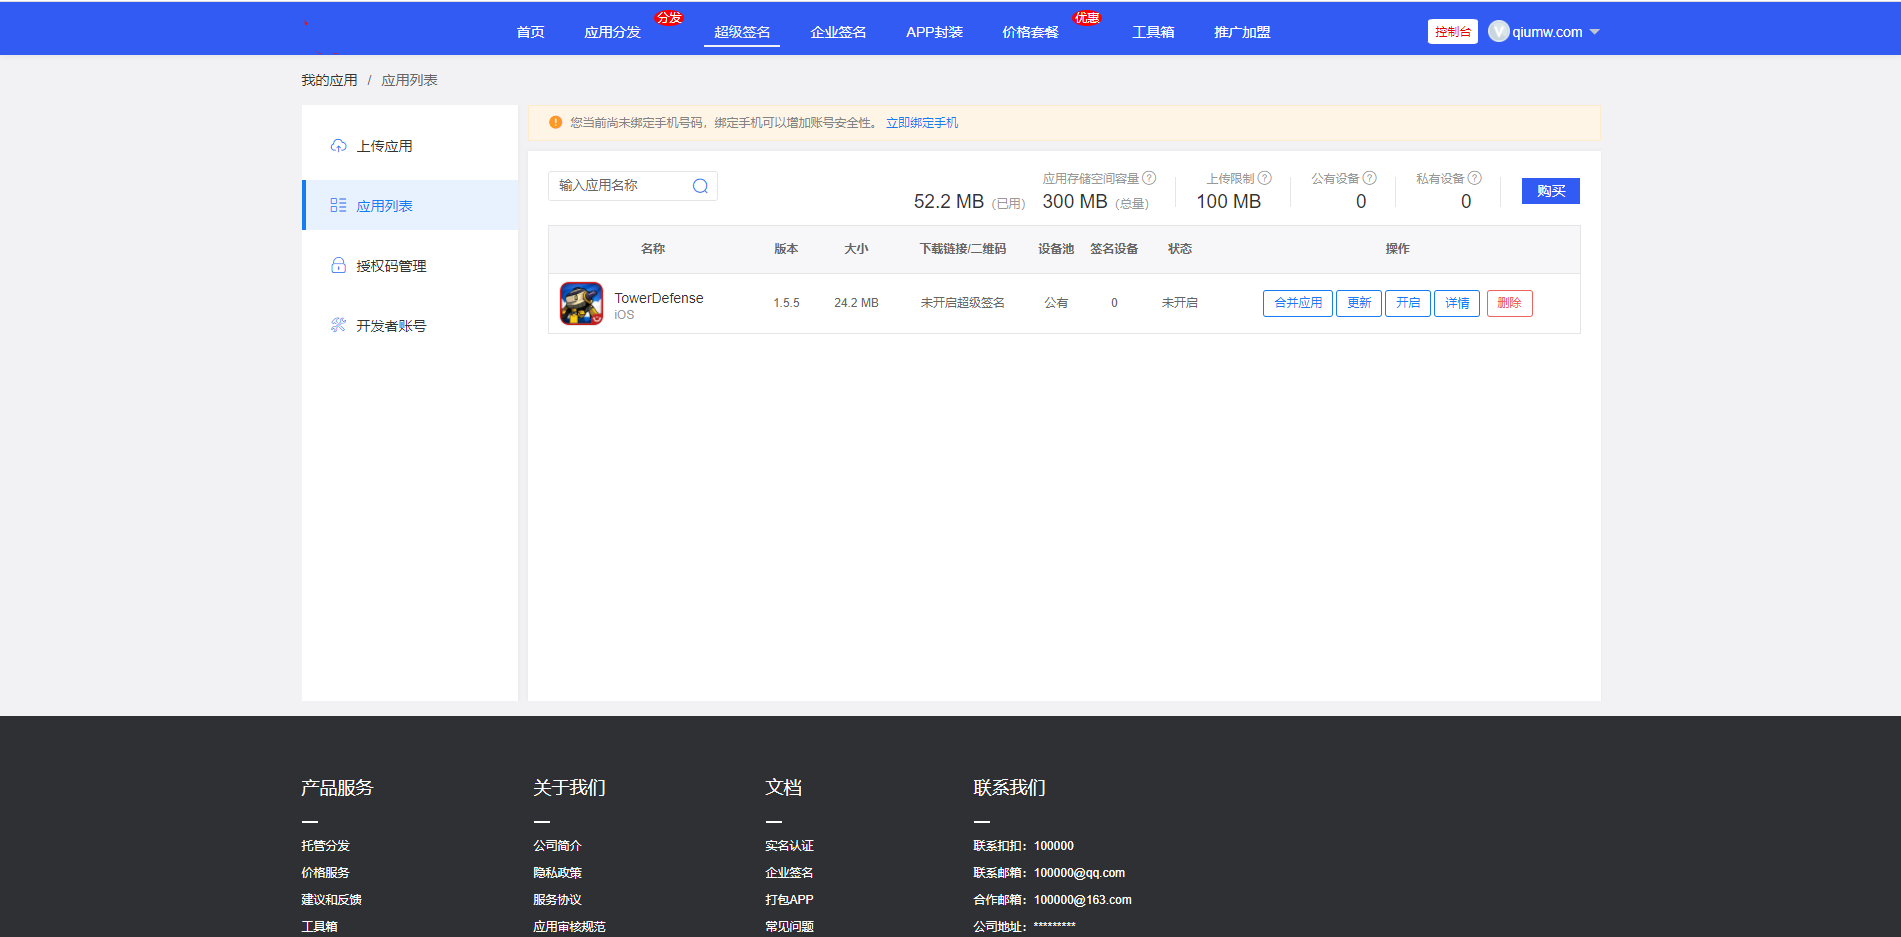Click the lock icon for 授权码管理

[339, 265]
